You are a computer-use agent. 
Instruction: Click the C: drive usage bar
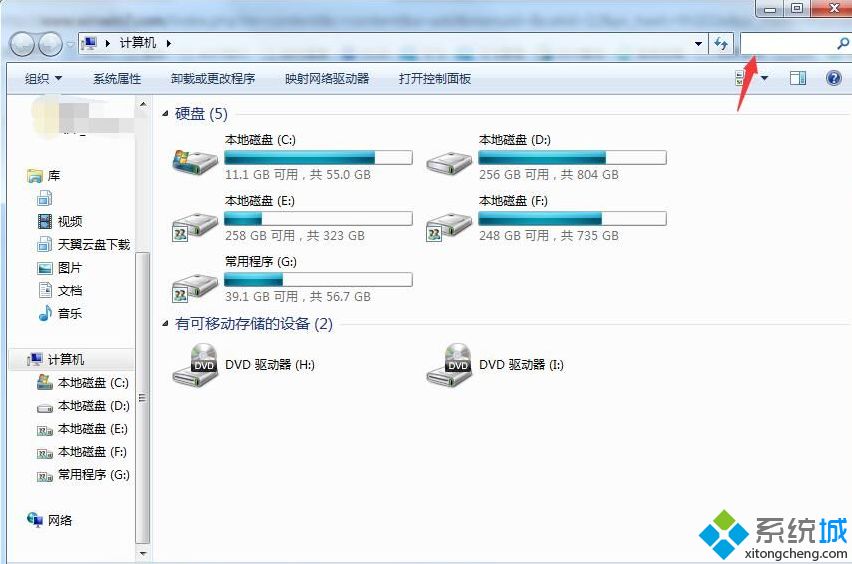click(318, 158)
